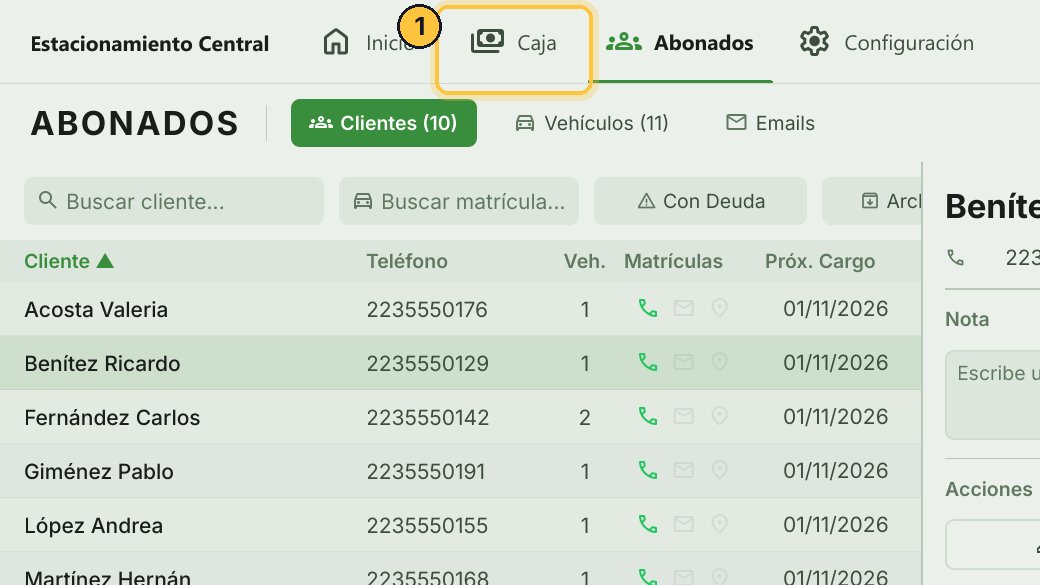Screen dimensions: 1040x585
Task: Click the Nota text area
Action: point(993,395)
